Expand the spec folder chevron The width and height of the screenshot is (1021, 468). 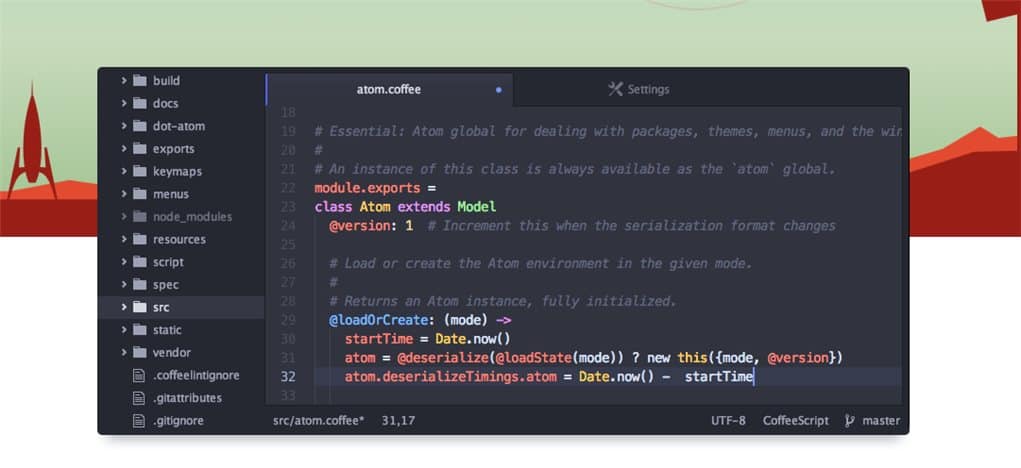[123, 284]
